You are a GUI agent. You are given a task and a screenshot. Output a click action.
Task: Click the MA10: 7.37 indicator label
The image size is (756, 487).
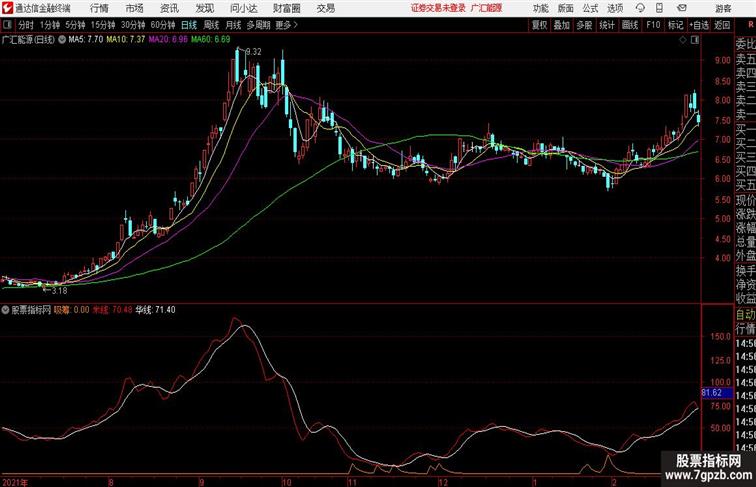126,40
